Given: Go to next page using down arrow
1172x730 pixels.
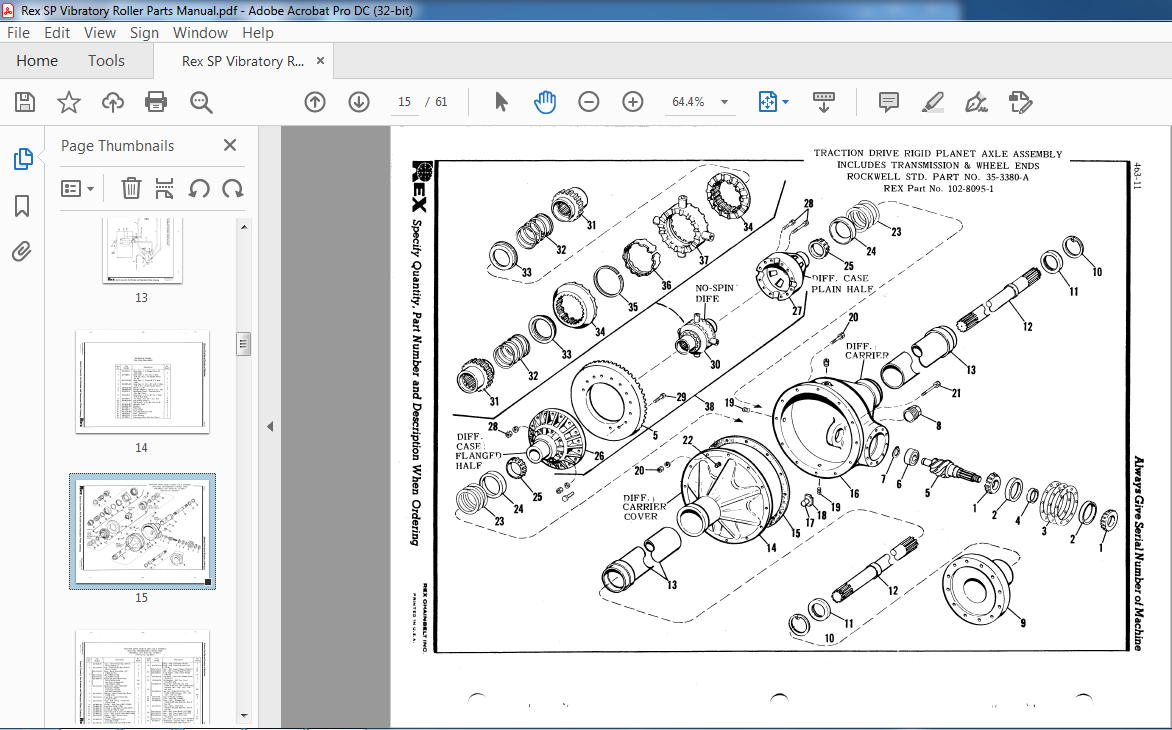Looking at the screenshot, I should [x=359, y=102].
